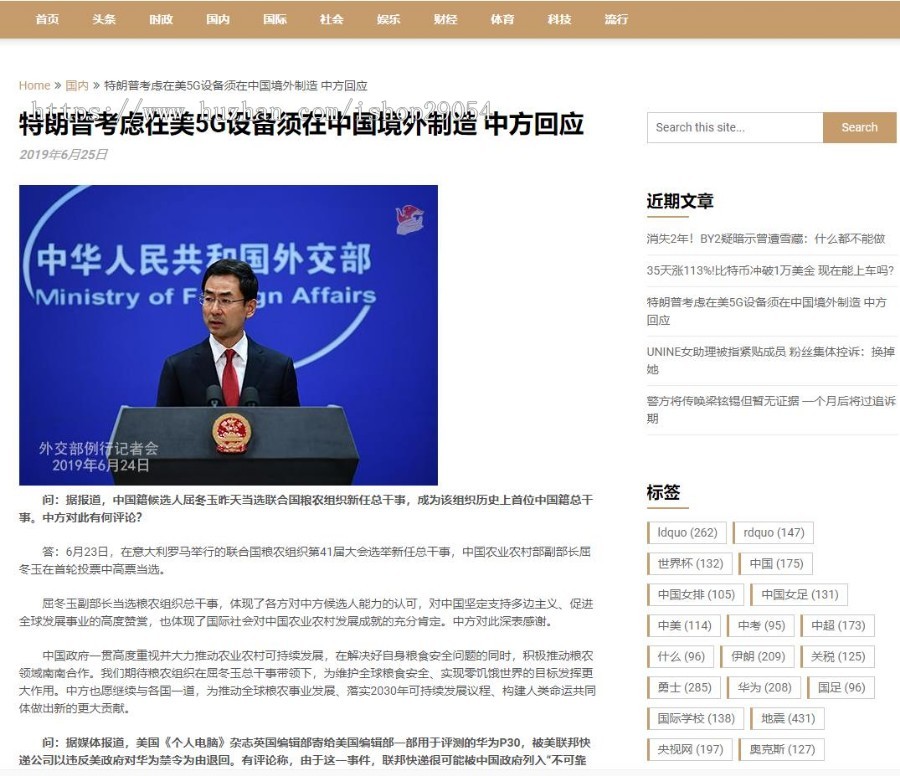Click the UNINE女助理 recent article link

(770, 351)
